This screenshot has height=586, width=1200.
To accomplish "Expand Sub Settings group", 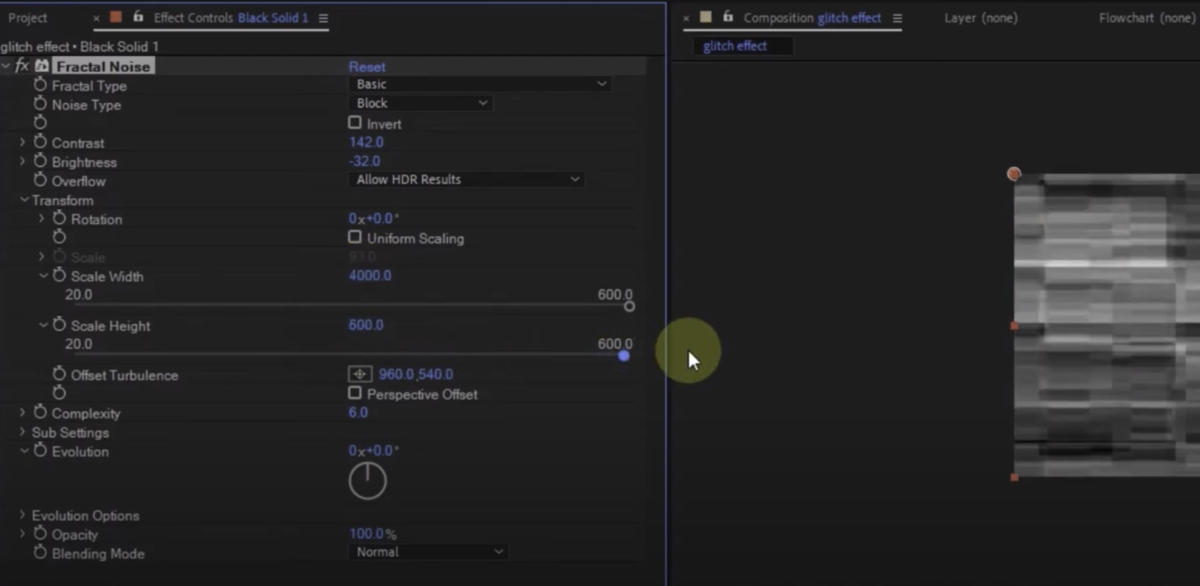I will pos(23,432).
